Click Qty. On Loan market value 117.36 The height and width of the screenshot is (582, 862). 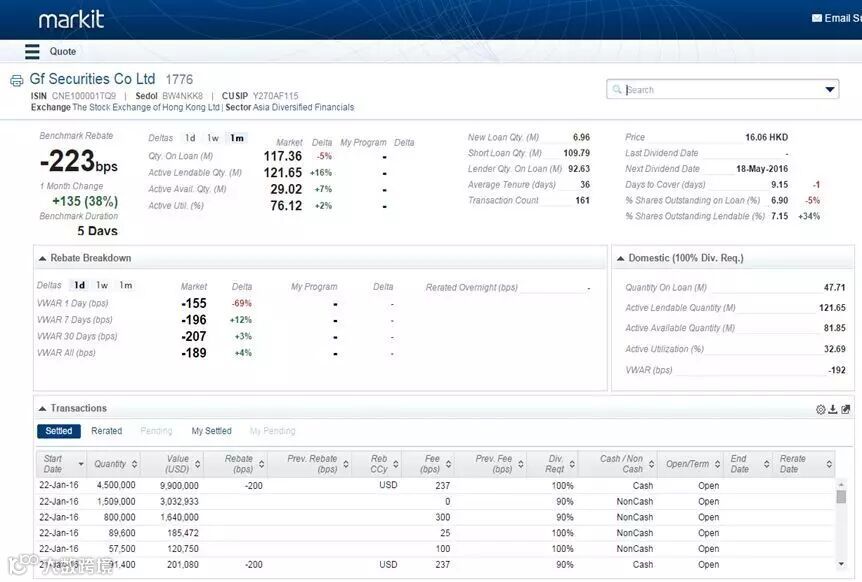point(283,157)
